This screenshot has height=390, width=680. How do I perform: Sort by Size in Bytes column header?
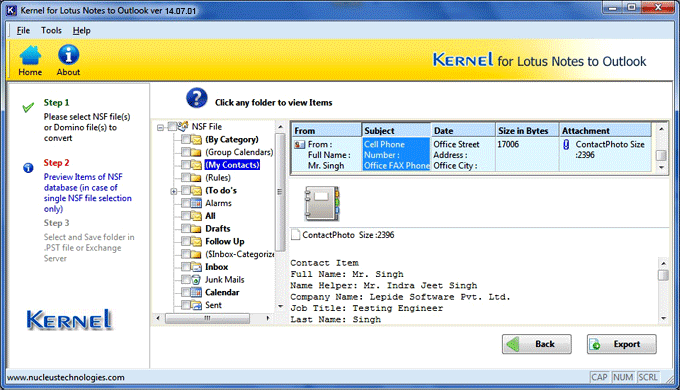pos(527,130)
